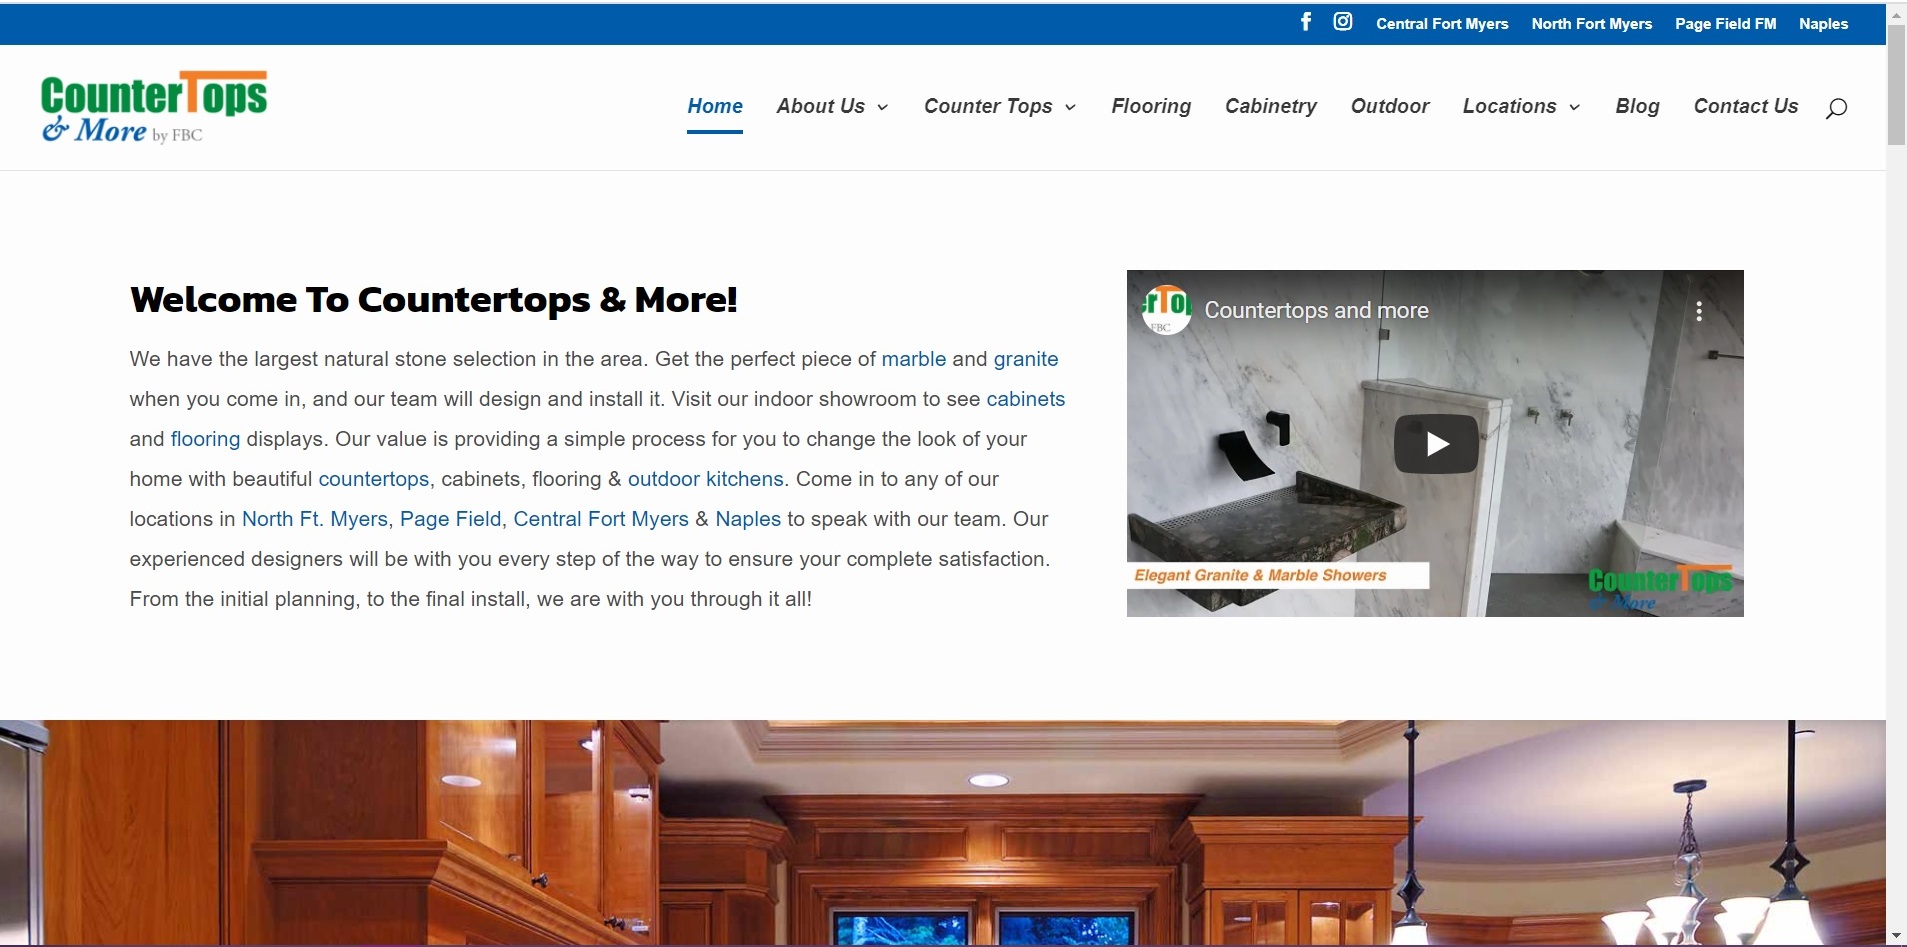Play the Countertops and more video
Image resolution: width=1907 pixels, height=947 pixels.
click(x=1436, y=443)
